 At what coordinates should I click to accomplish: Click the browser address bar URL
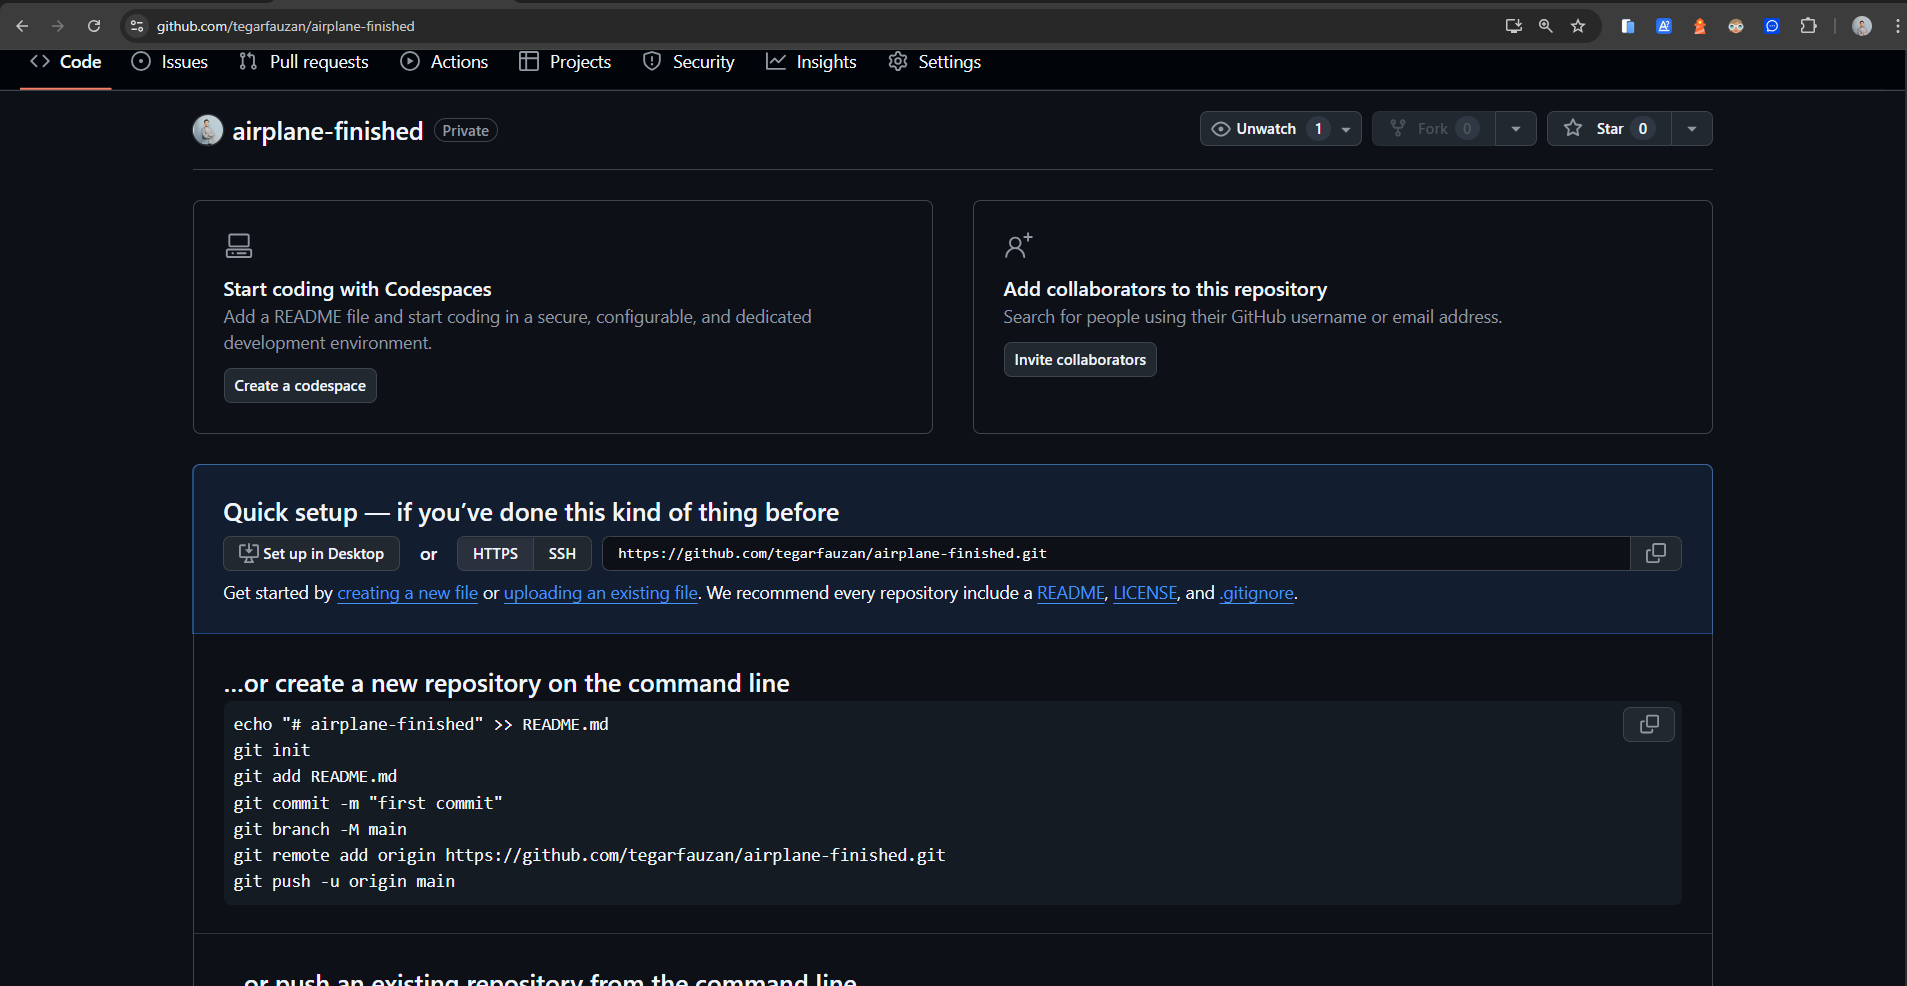coord(286,26)
